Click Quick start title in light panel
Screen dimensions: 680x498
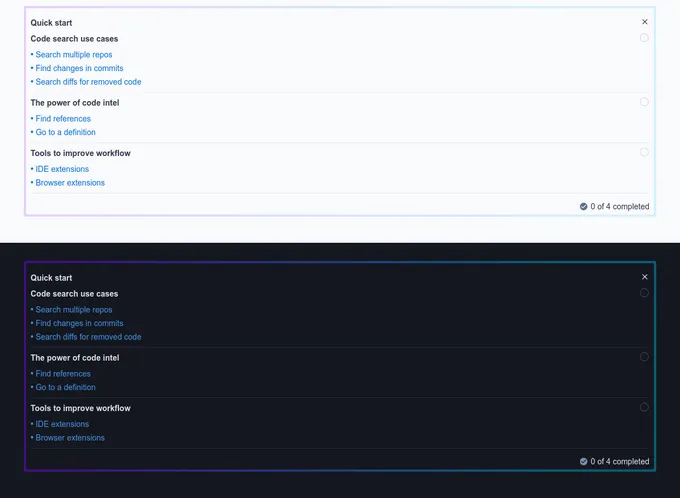[x=51, y=23]
